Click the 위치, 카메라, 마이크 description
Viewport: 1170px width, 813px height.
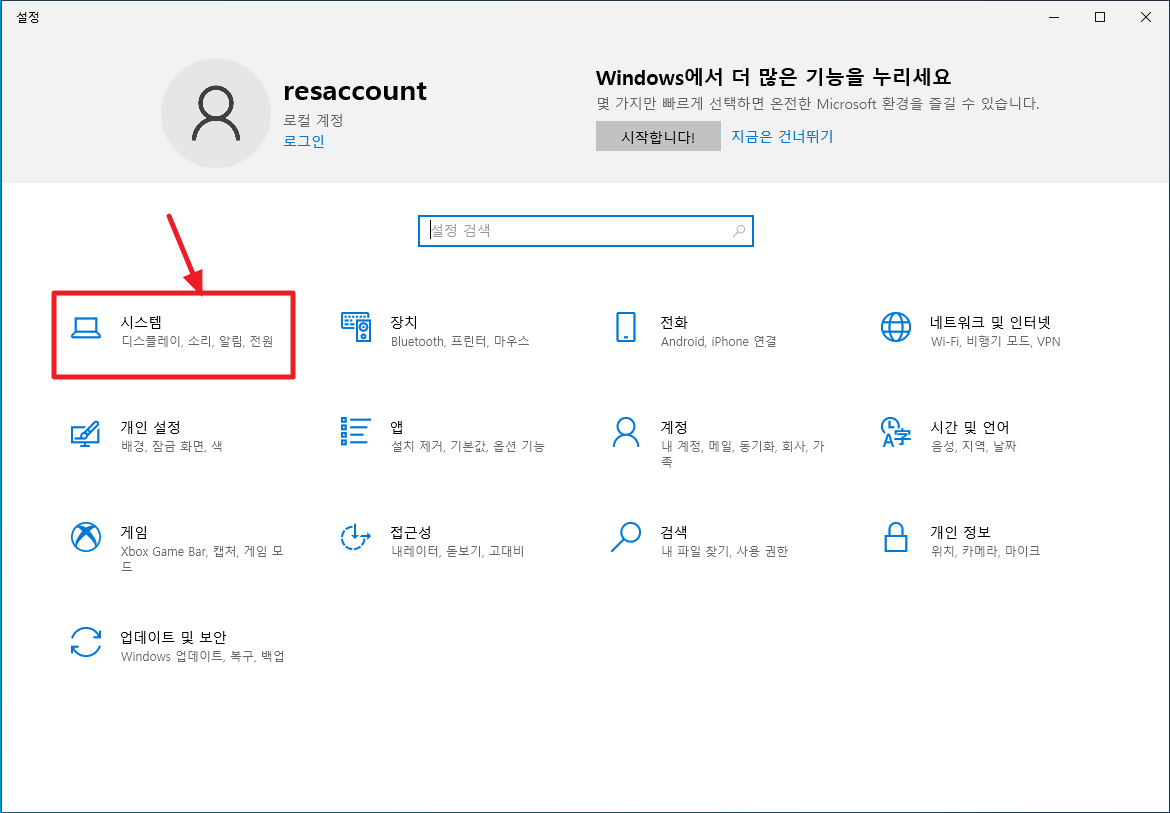(x=985, y=552)
